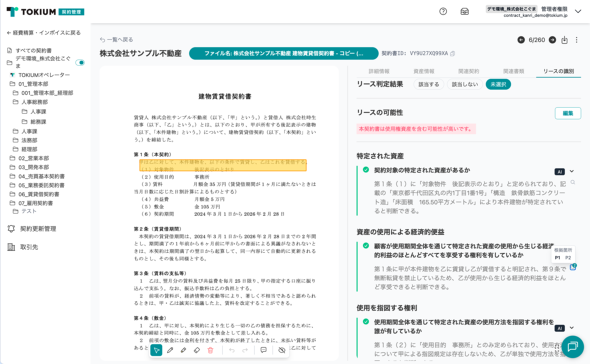Switch to the 関連書類 tab
Image resolution: width=590 pixels, height=364 pixels.
coord(514,71)
